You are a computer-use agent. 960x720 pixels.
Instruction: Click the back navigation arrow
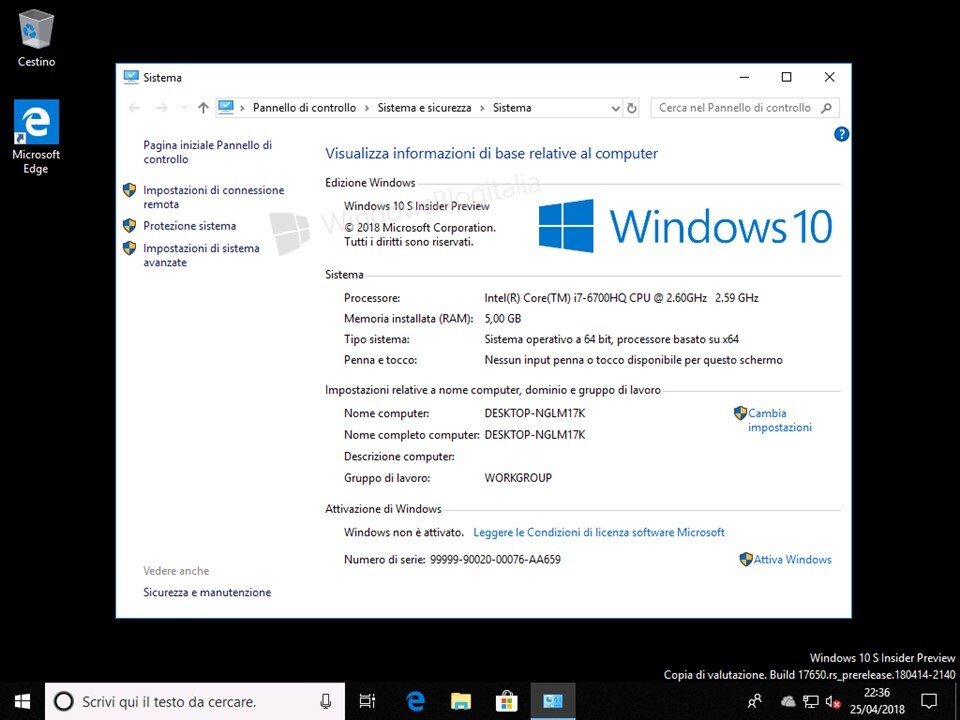(134, 107)
